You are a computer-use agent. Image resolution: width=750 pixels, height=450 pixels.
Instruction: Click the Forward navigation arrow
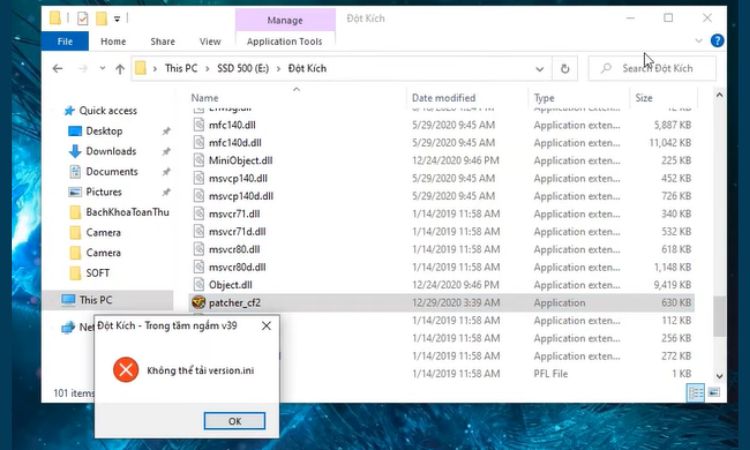point(83,69)
